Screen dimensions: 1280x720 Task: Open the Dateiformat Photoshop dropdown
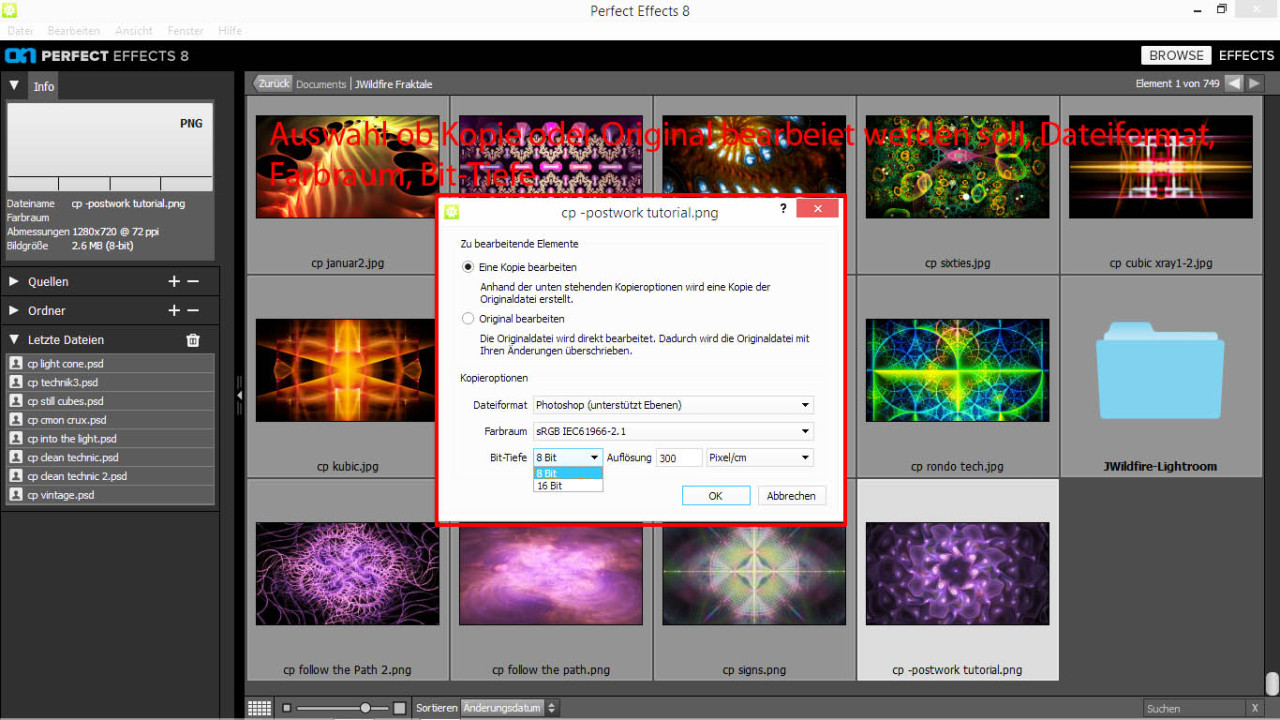point(673,405)
